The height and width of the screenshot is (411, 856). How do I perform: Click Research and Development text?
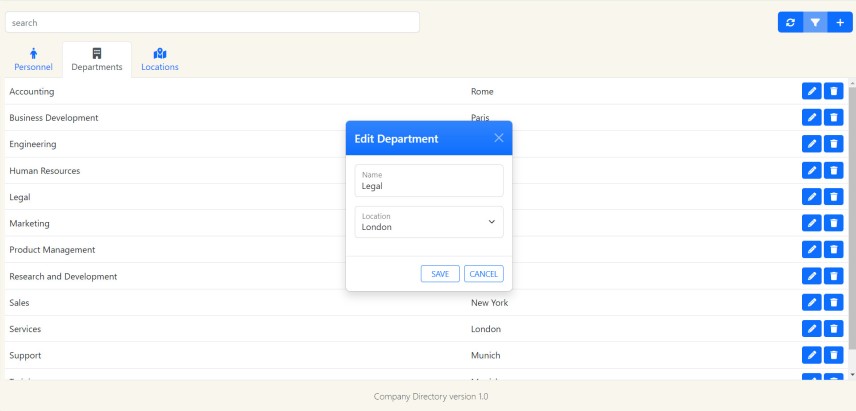click(x=63, y=277)
